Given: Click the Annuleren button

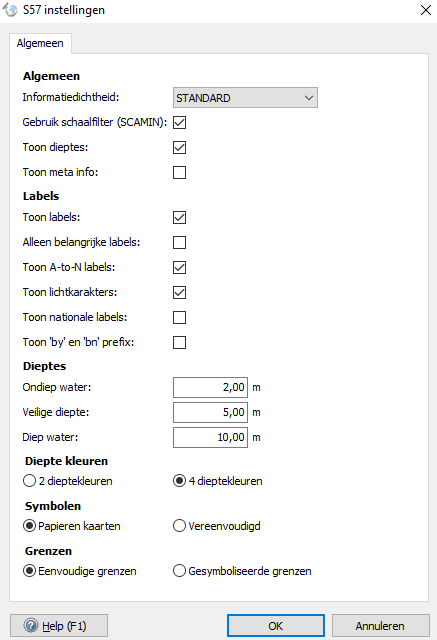Looking at the screenshot, I should [x=380, y=626].
